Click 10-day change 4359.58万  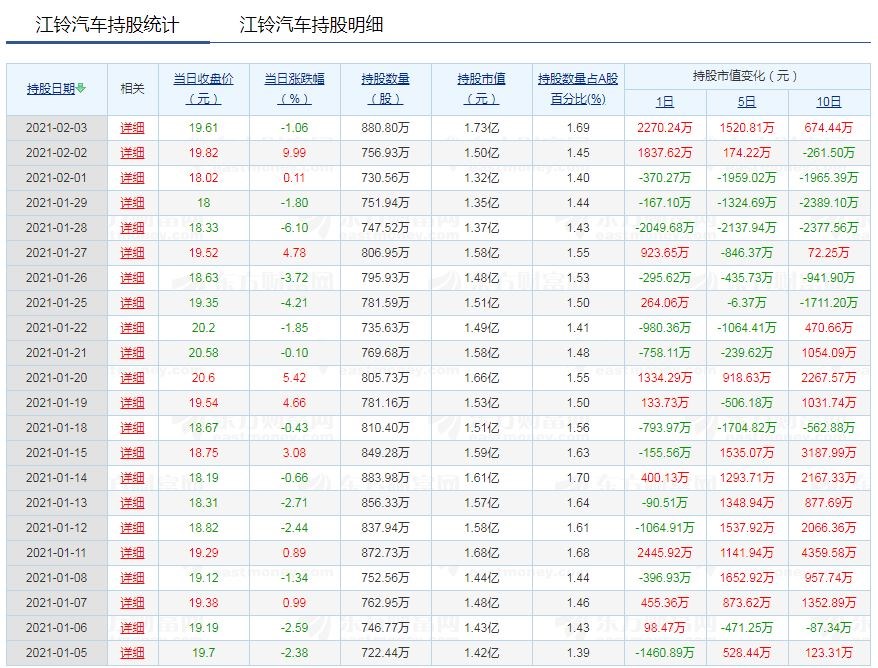(x=829, y=553)
